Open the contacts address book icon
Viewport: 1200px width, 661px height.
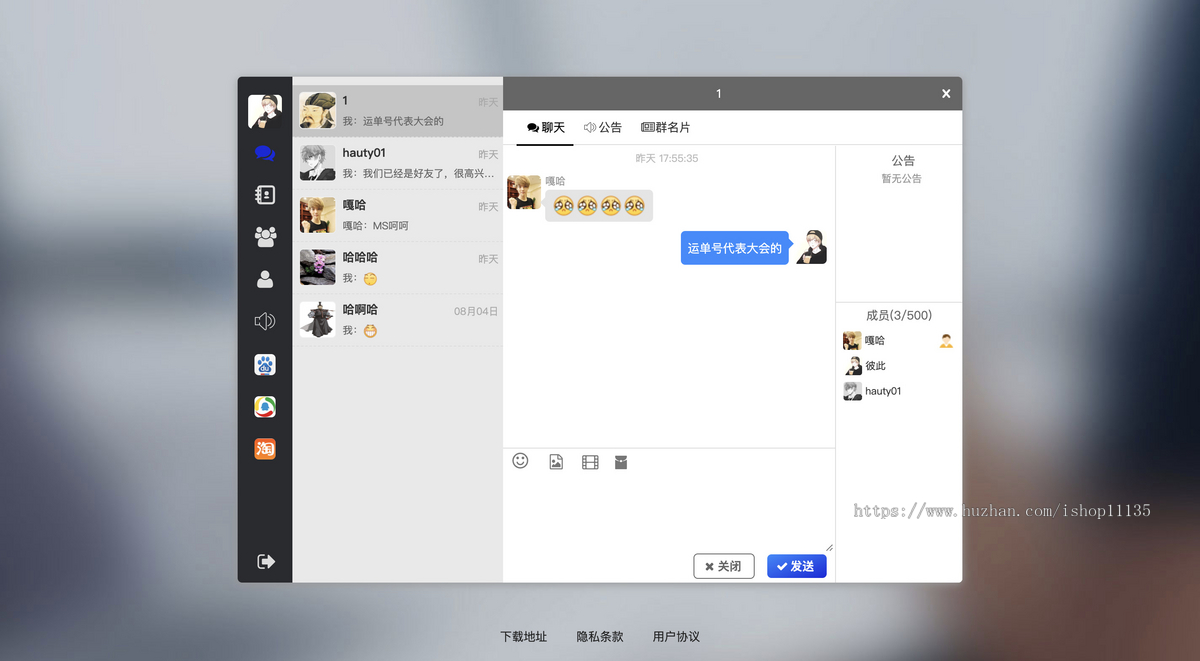tap(265, 195)
